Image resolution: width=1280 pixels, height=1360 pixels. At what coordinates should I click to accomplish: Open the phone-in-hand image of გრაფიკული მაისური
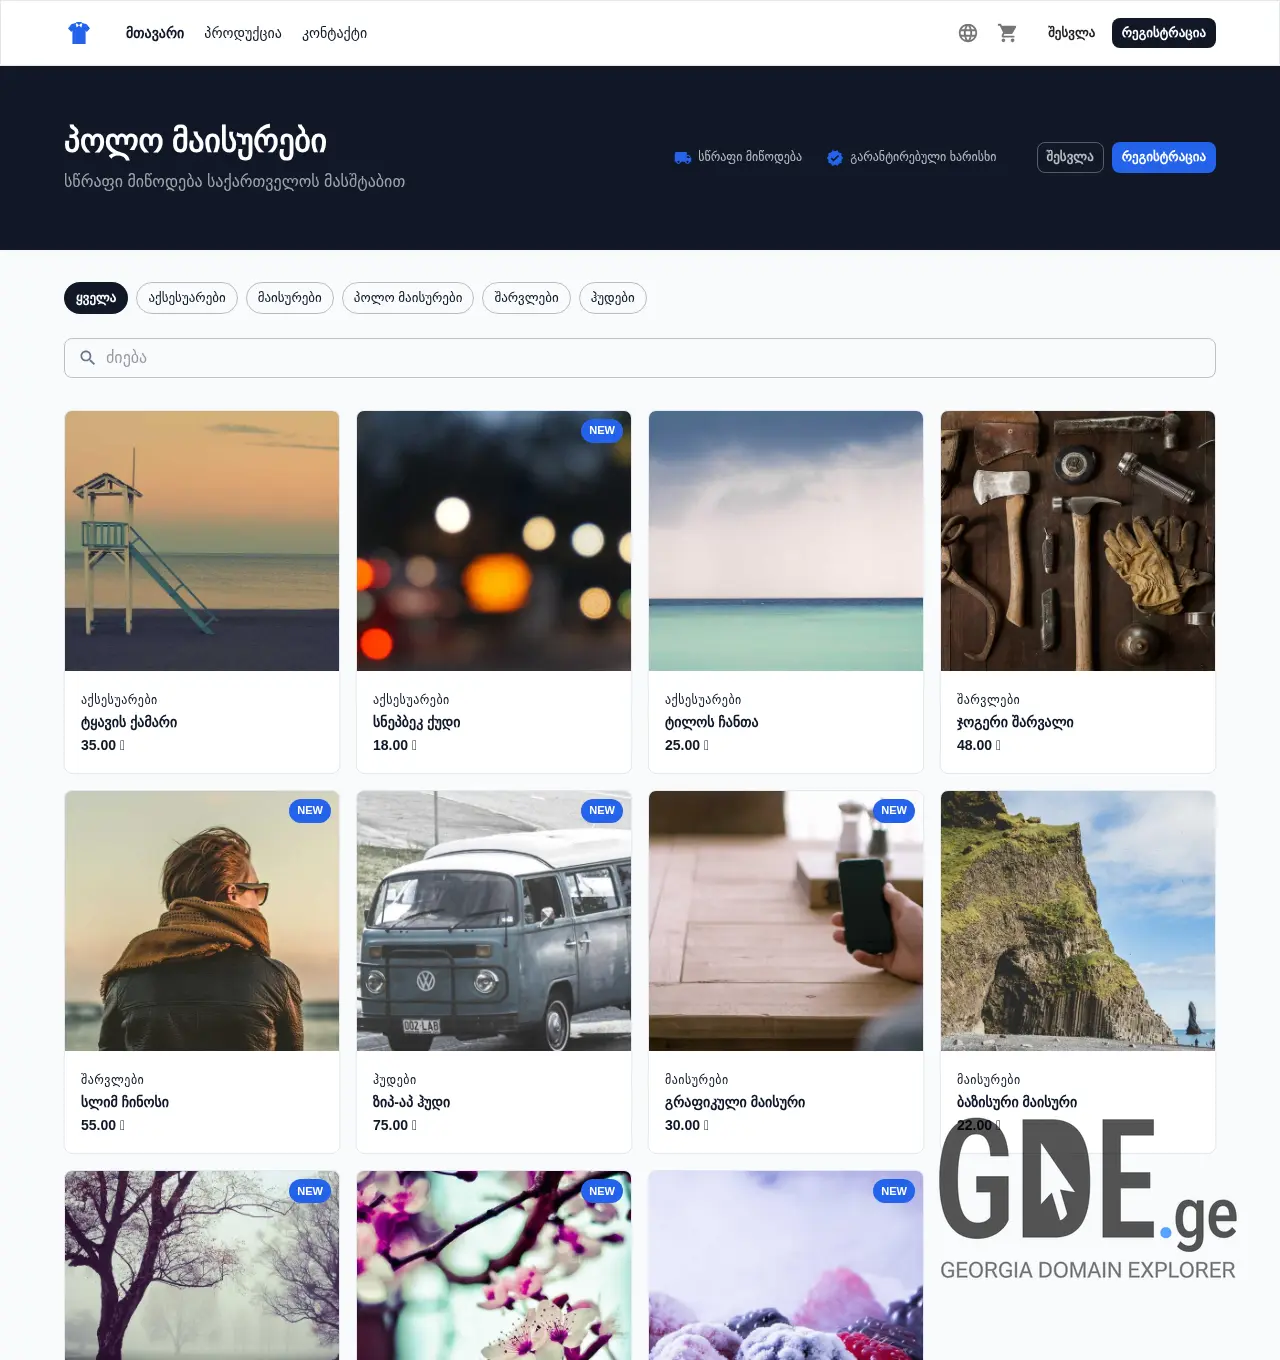[786, 921]
